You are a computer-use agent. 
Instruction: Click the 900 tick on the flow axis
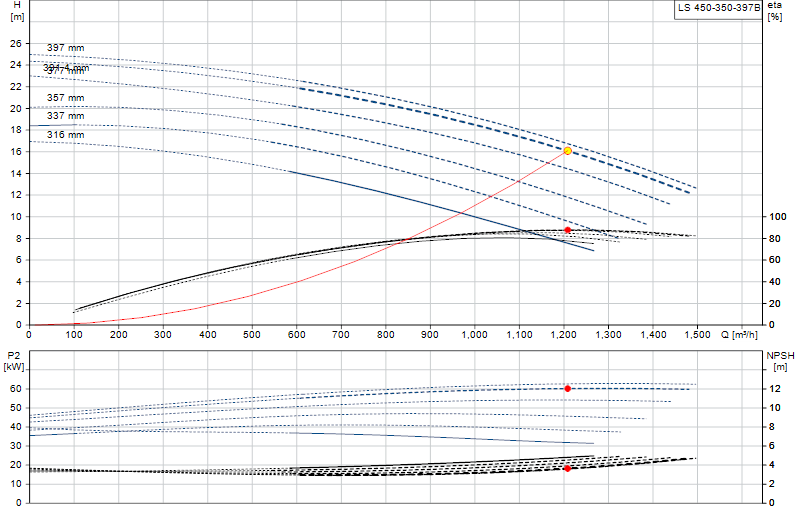pos(430,335)
